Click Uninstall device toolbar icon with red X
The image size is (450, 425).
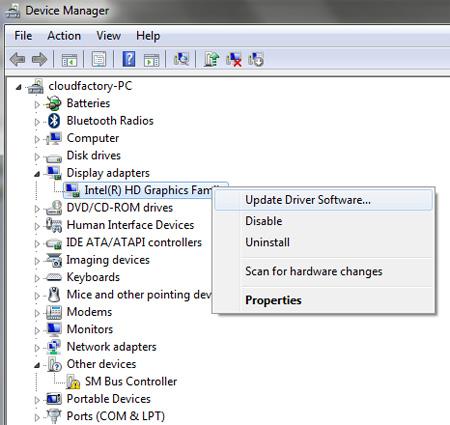pos(234,59)
